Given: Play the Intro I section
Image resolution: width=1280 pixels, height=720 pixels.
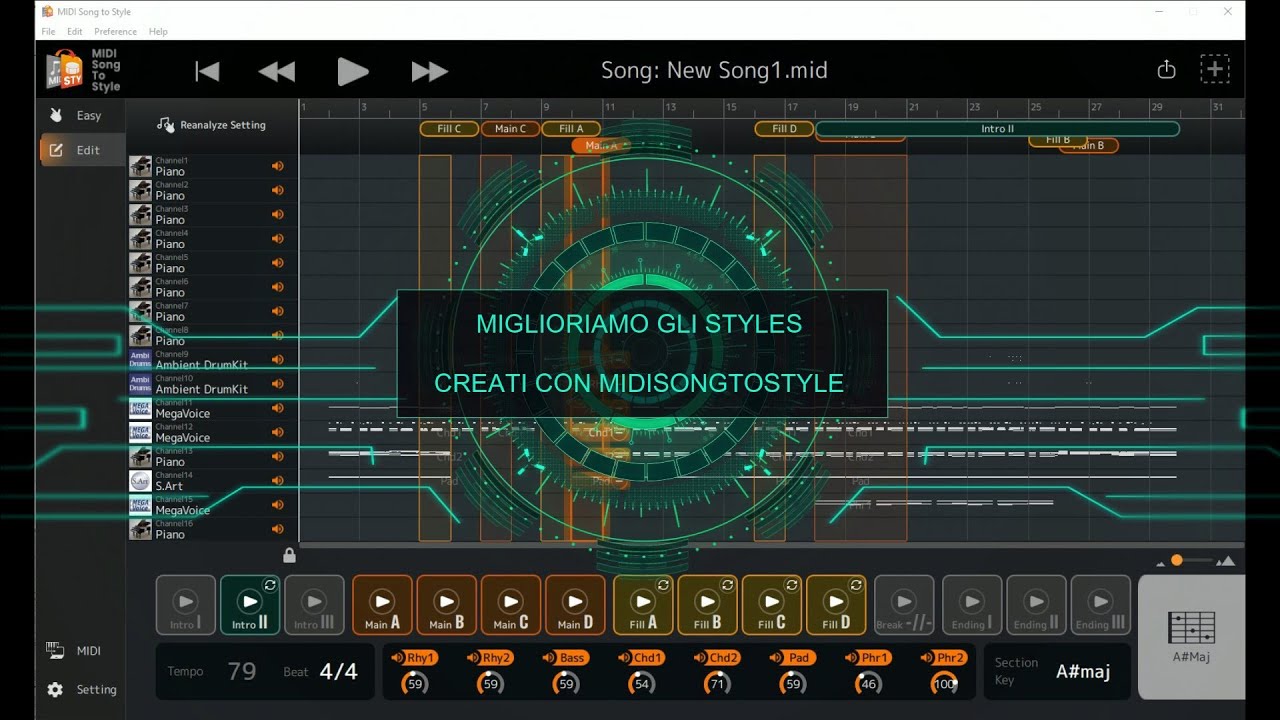Looking at the screenshot, I should coord(186,605).
